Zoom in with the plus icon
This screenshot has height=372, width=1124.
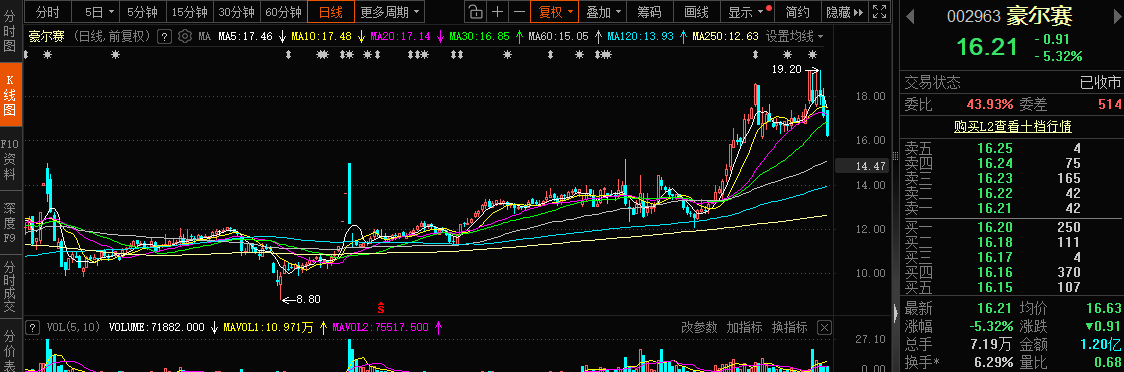497,11
